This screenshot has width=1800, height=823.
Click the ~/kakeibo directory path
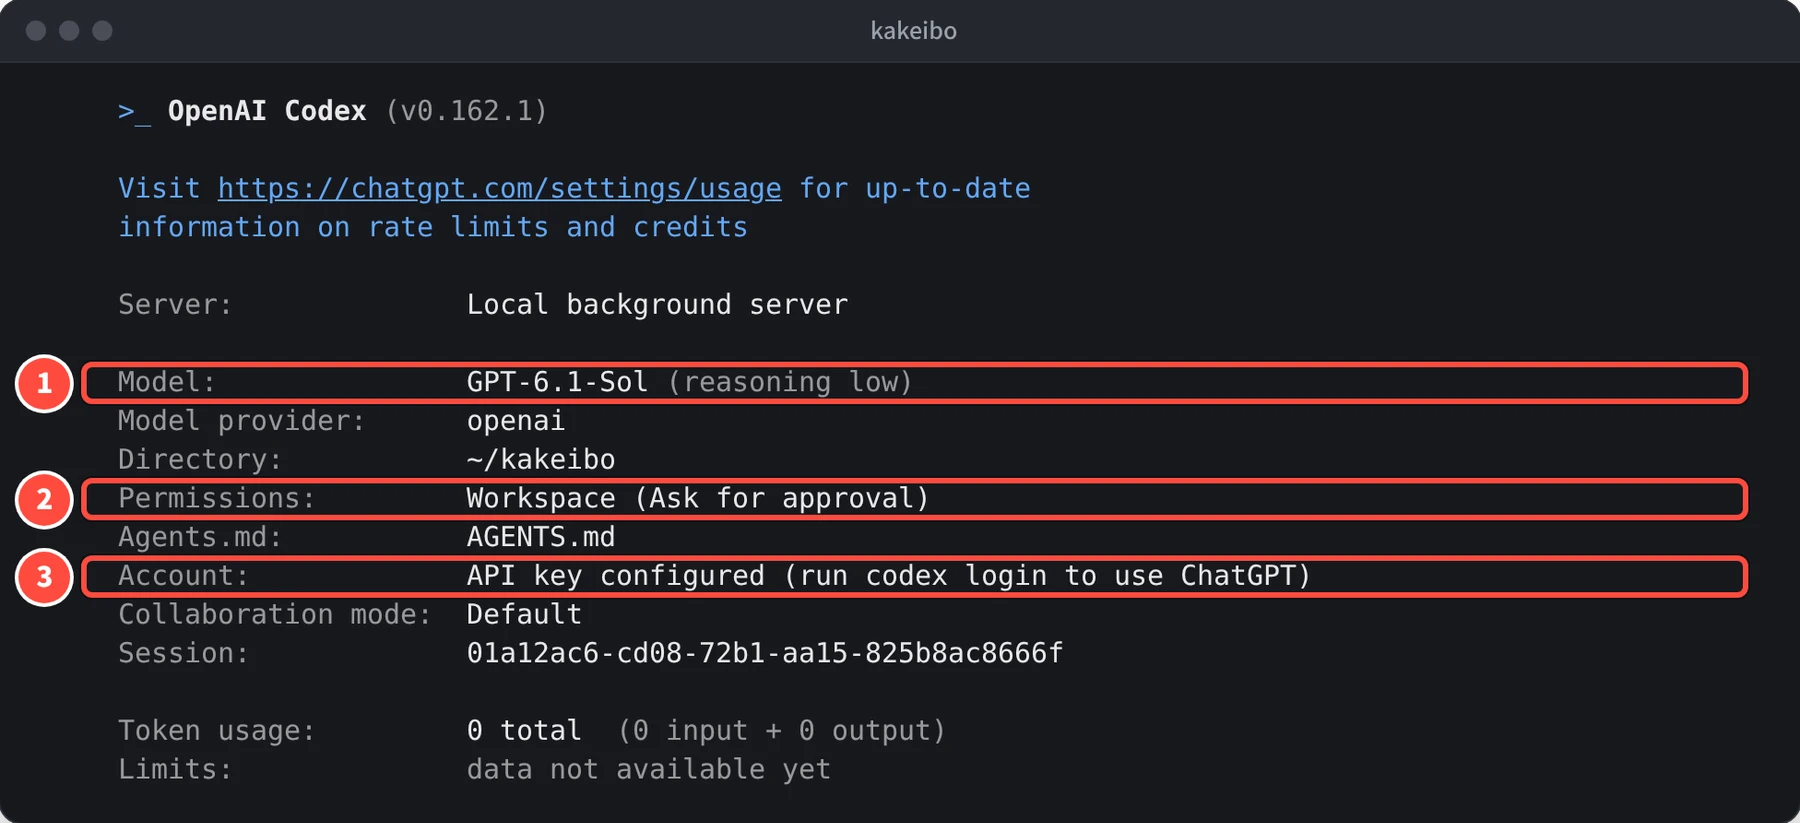pos(541,460)
